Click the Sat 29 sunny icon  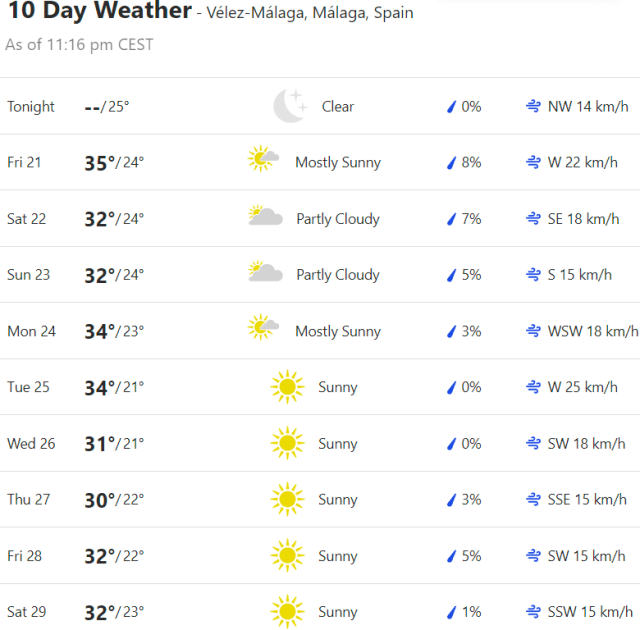point(287,611)
